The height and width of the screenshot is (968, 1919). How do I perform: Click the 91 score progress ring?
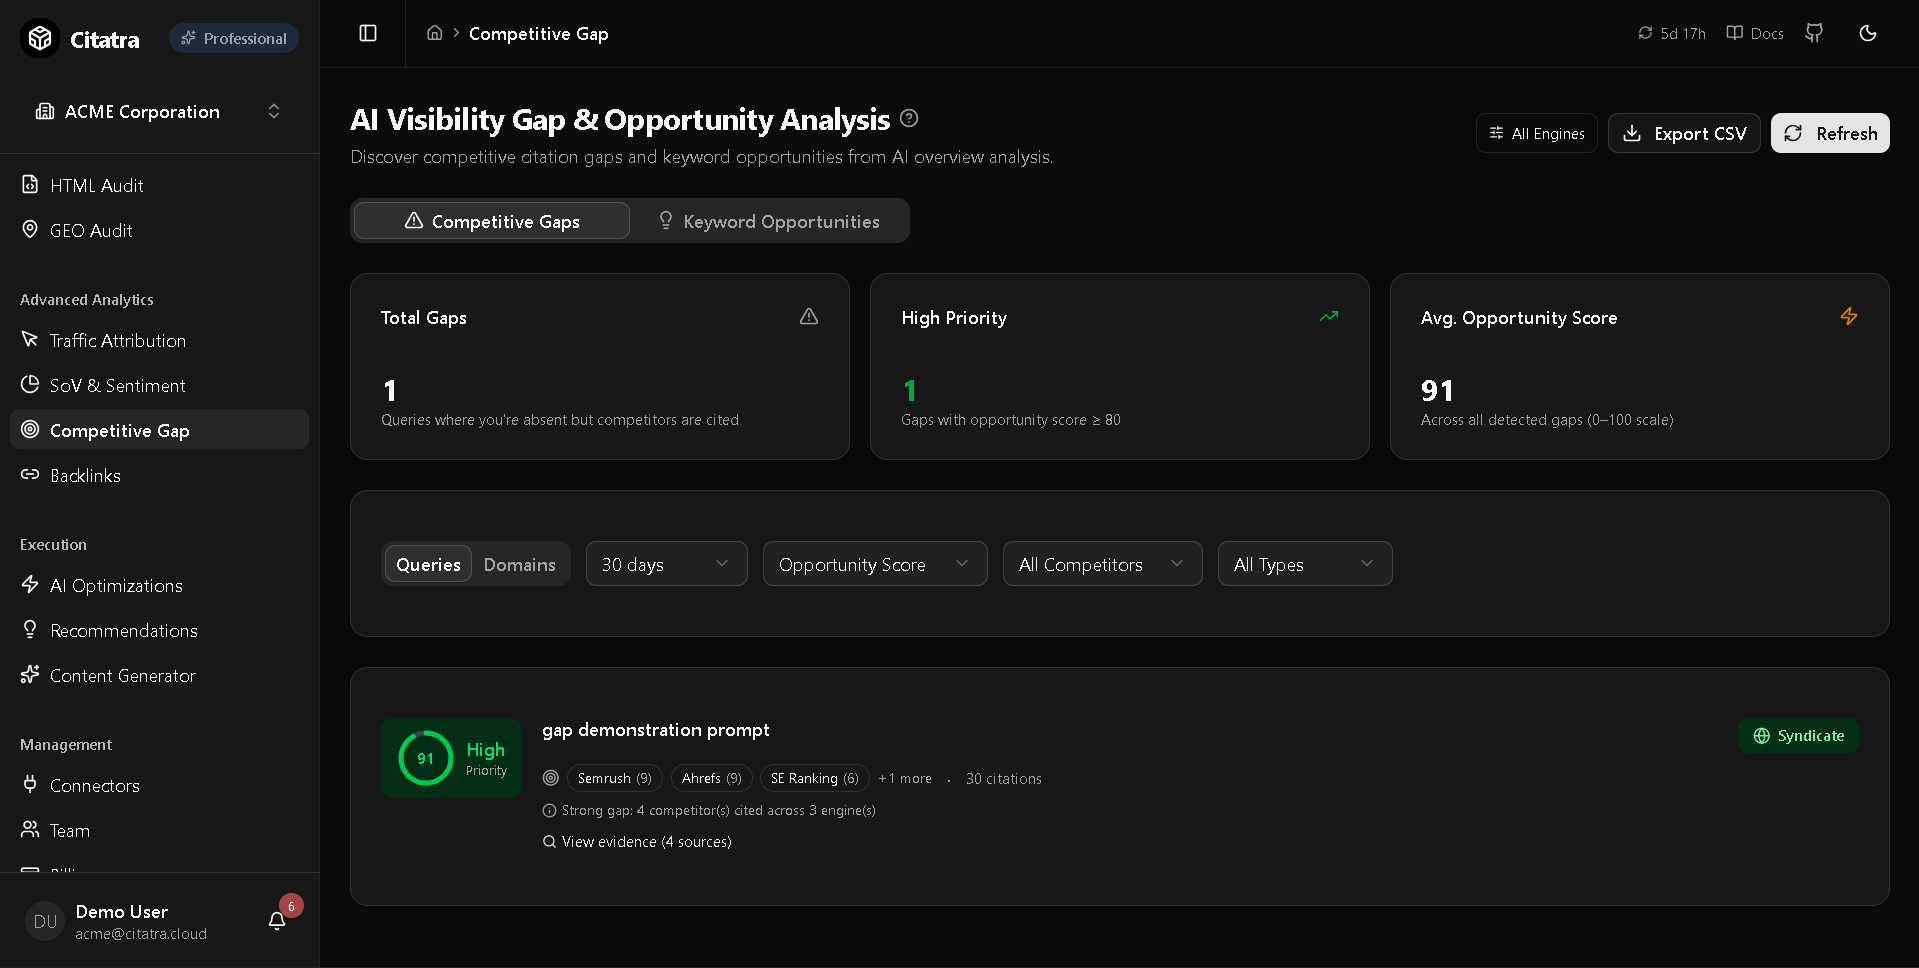(x=426, y=758)
